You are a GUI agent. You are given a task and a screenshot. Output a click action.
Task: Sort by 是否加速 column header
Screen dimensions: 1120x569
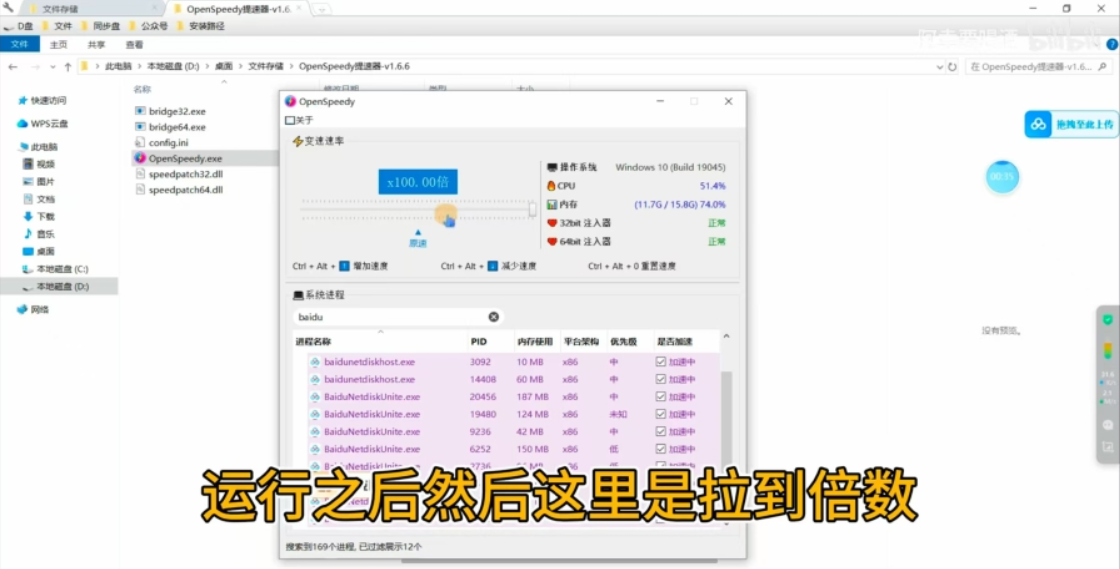click(x=674, y=342)
